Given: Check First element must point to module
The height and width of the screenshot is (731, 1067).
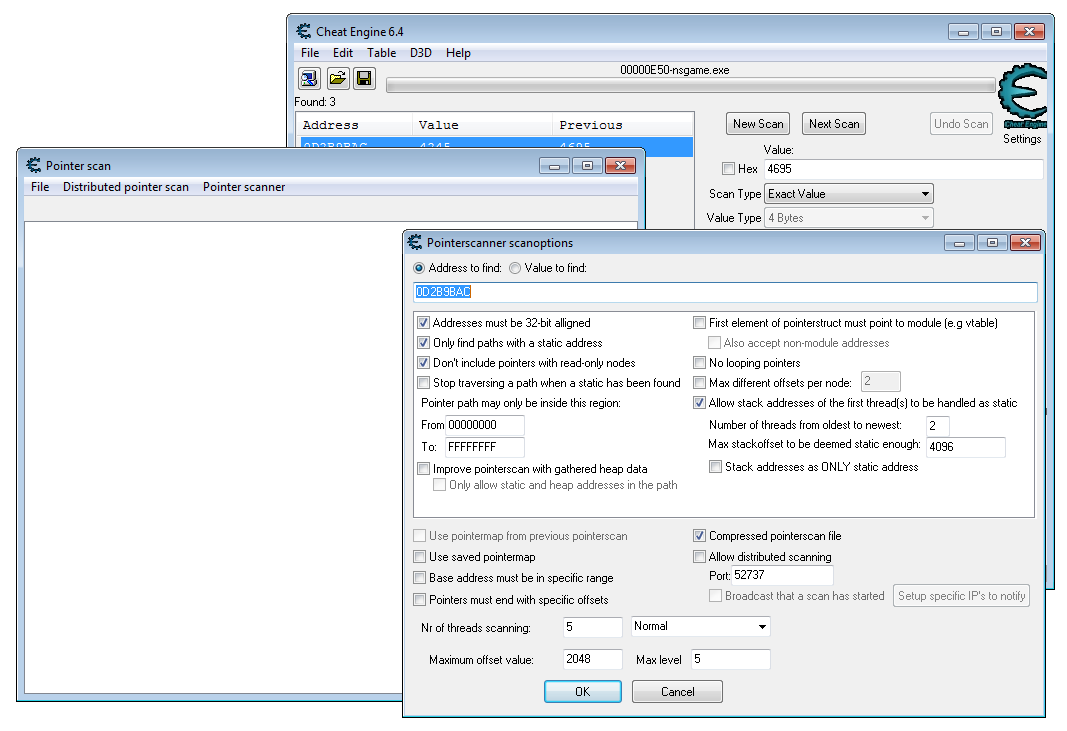Looking at the screenshot, I should coord(700,323).
